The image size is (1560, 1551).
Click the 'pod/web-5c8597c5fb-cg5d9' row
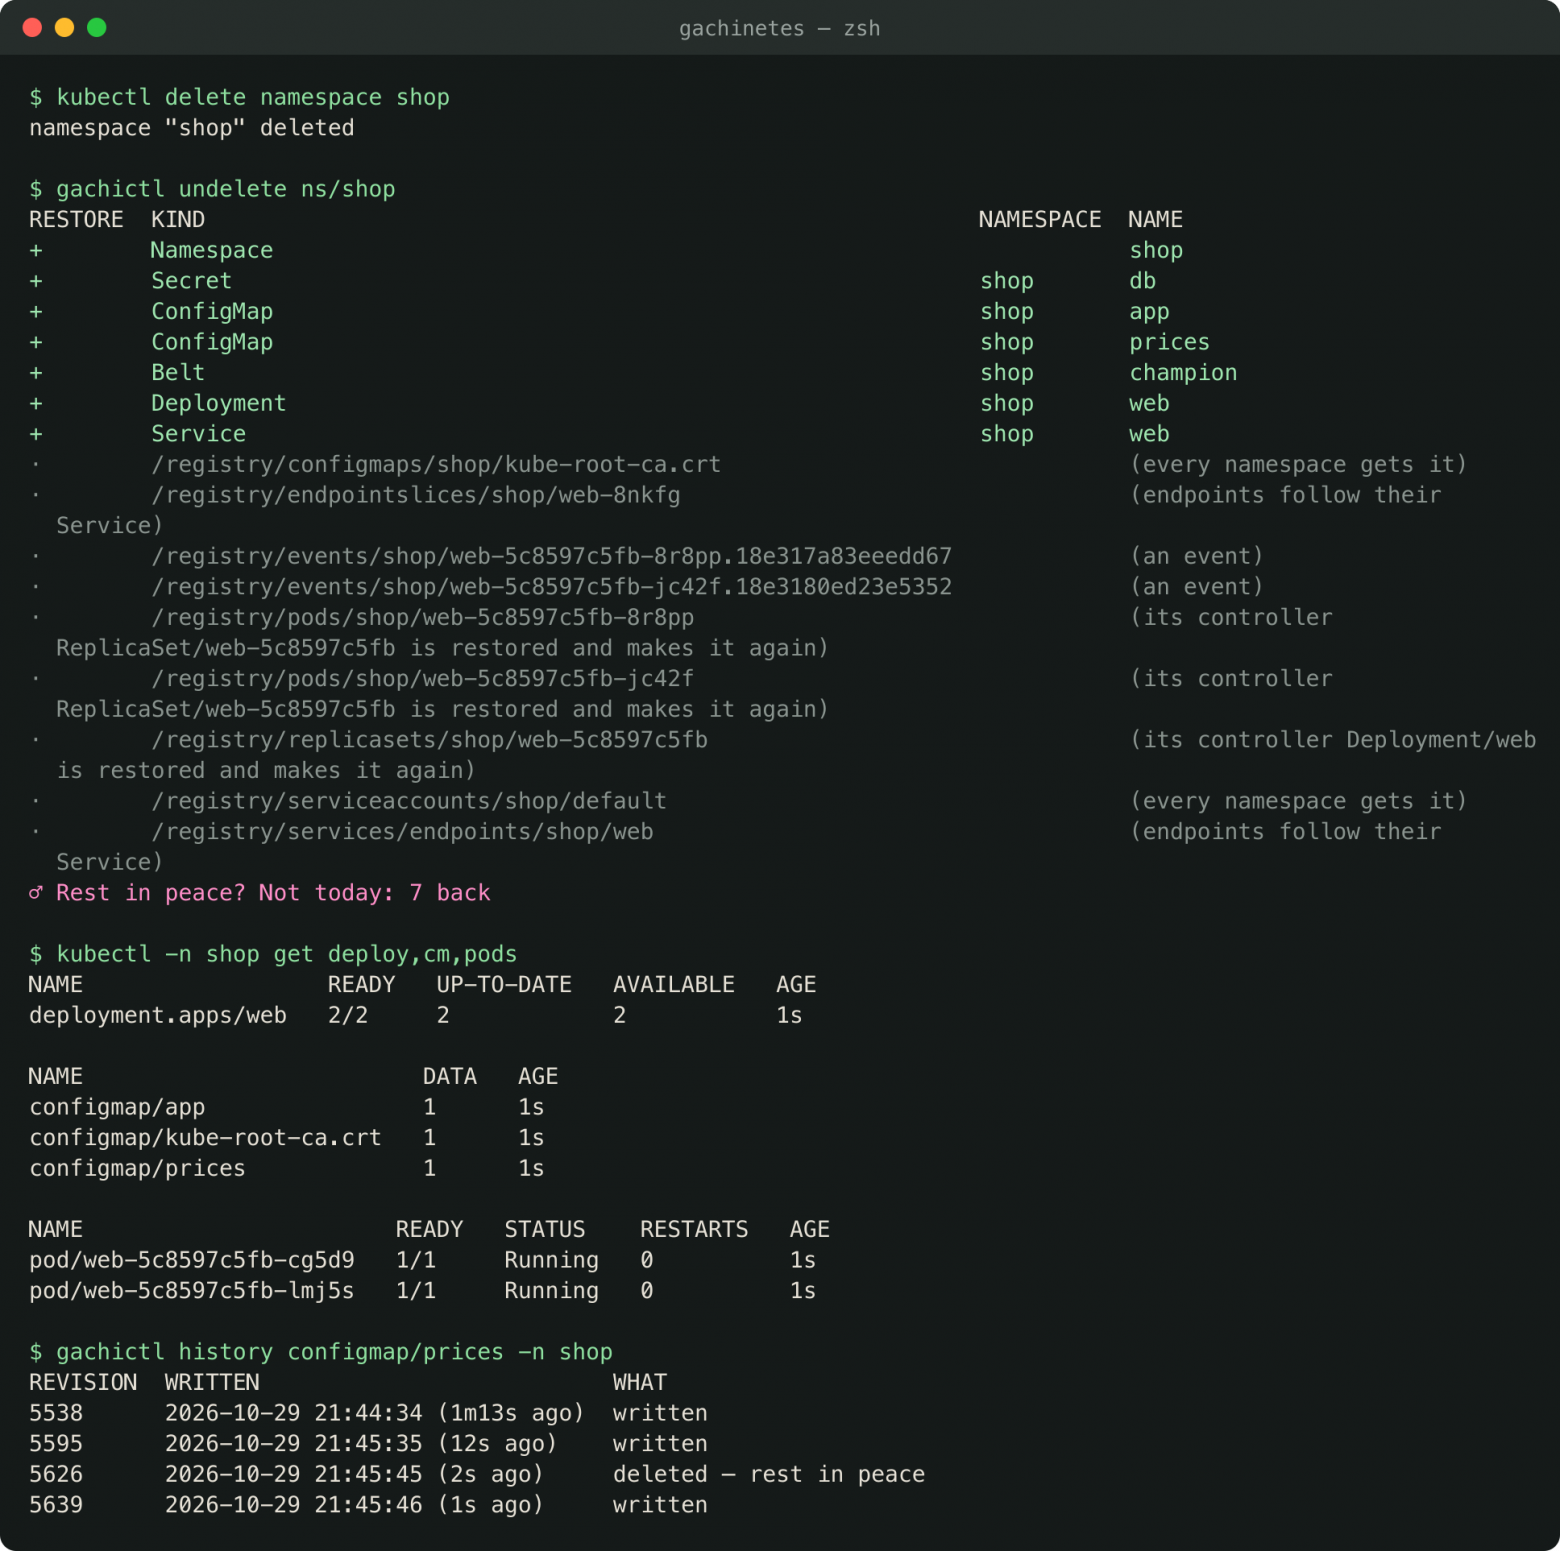point(422,1260)
